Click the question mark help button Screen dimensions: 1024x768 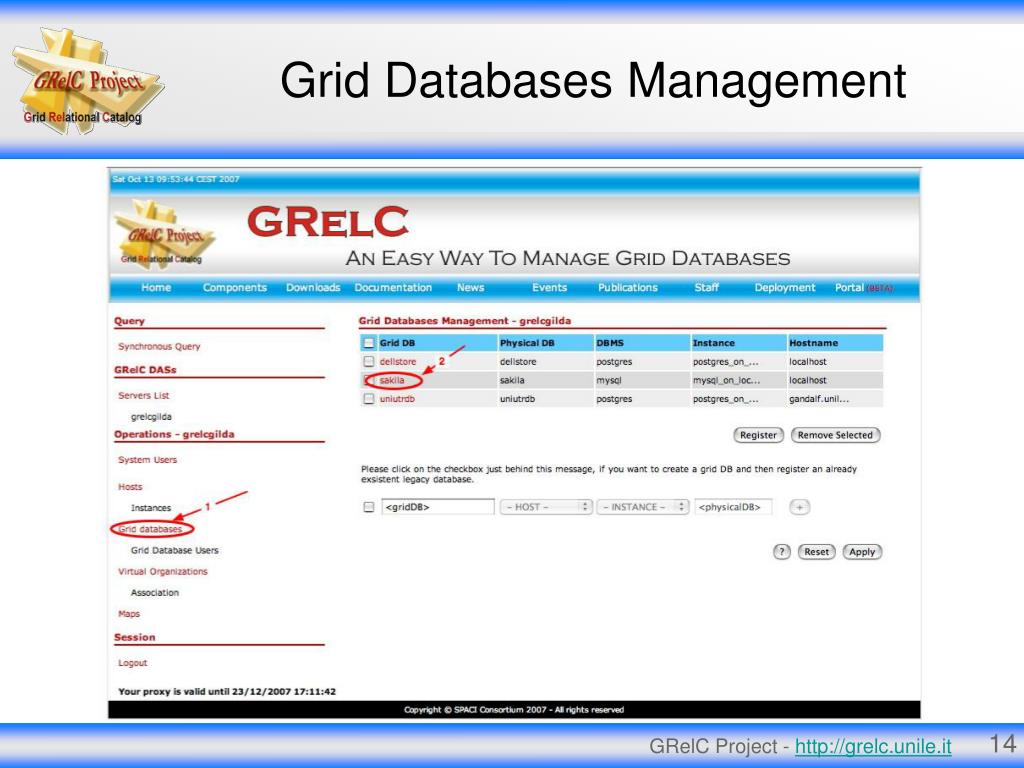782,552
